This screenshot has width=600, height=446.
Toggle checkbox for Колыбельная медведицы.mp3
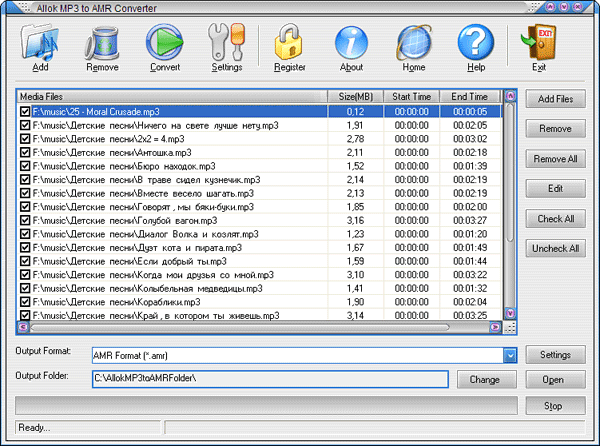coord(25,288)
